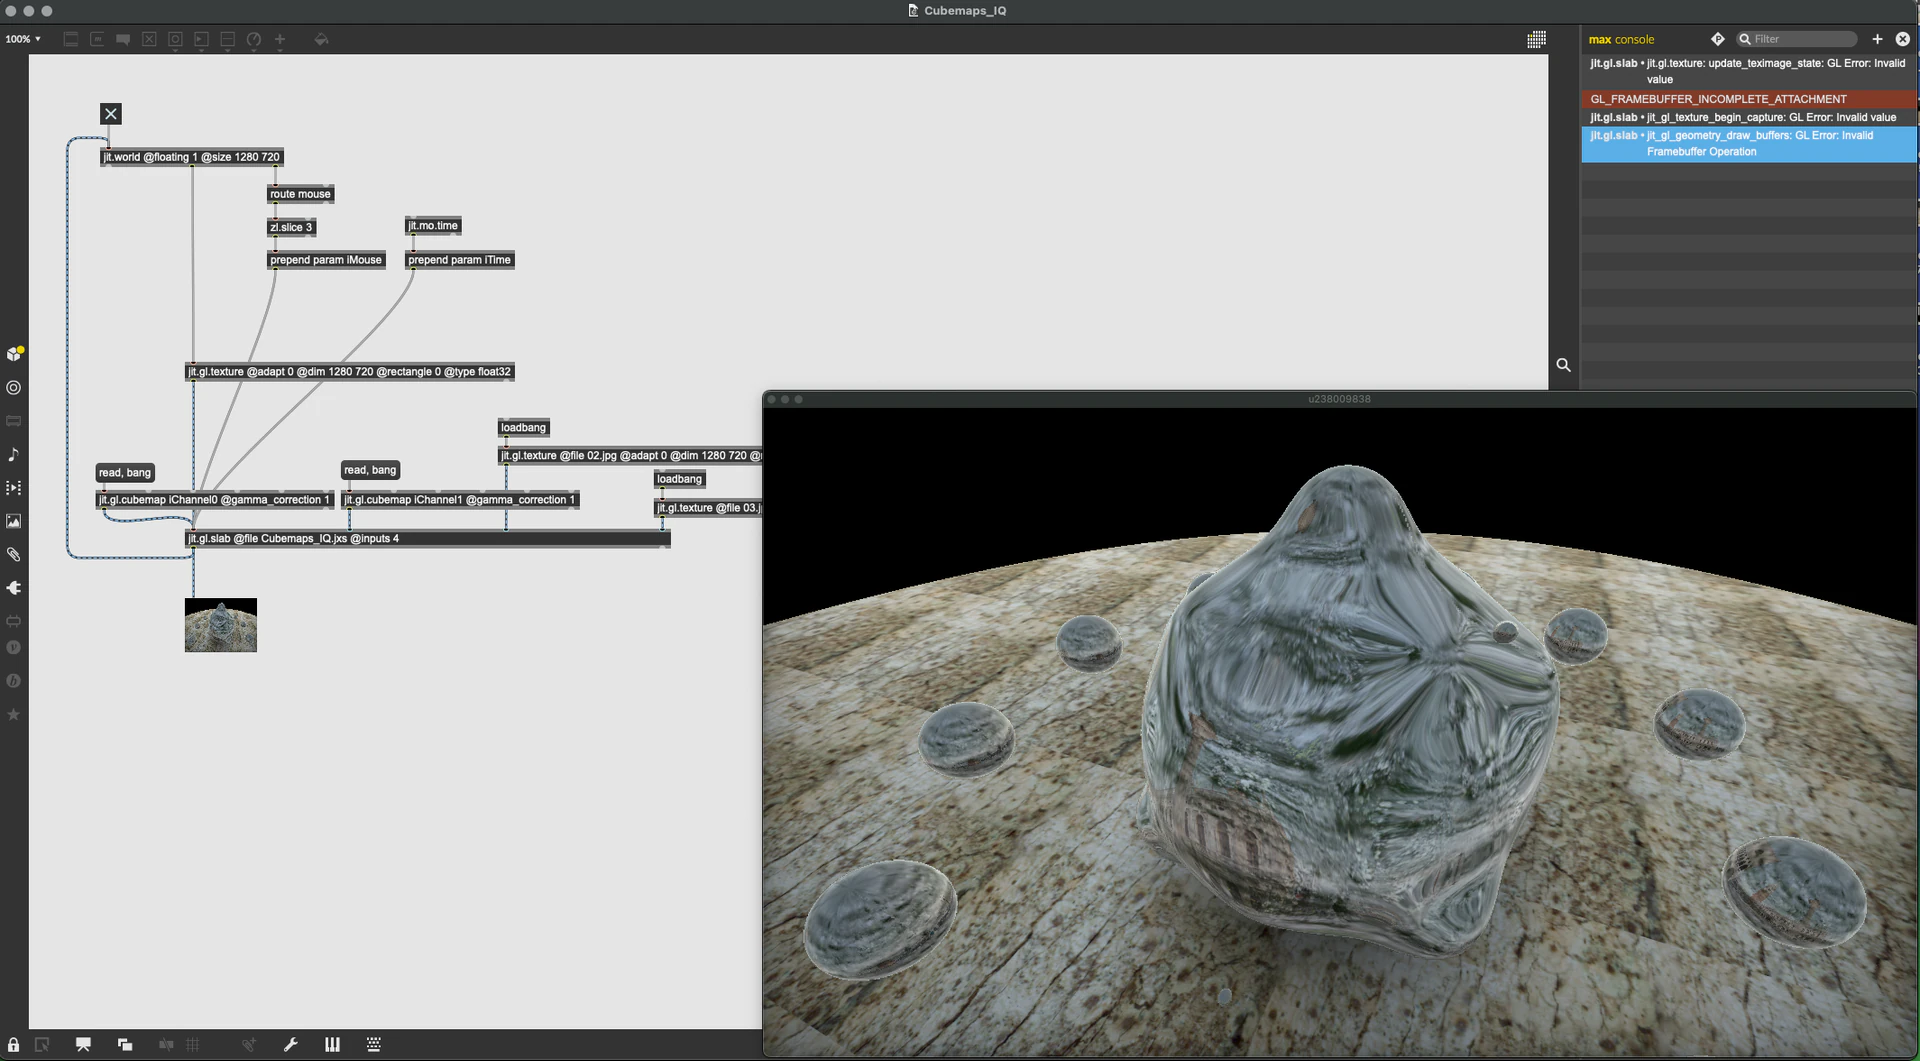Open the Images browser in sidebar

point(14,521)
